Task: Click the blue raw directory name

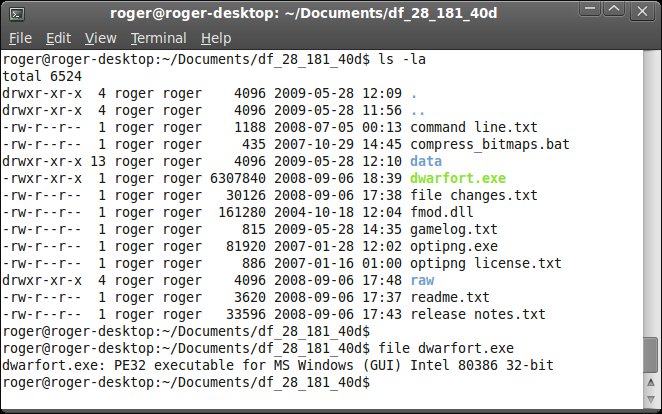Action: pyautogui.click(x=422, y=281)
